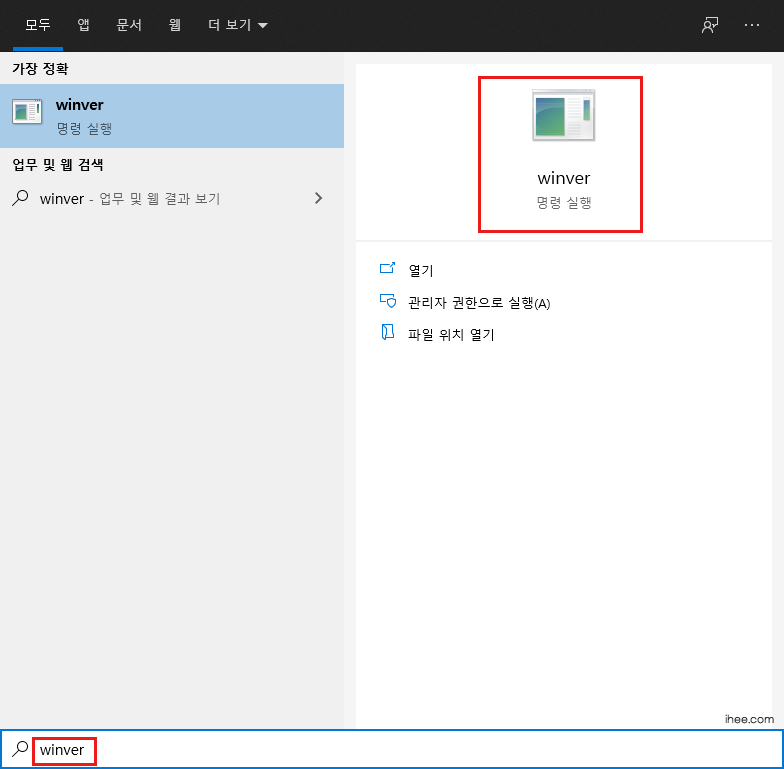Click the 가장 정확 section header
The image size is (784, 769).
[x=40, y=68]
